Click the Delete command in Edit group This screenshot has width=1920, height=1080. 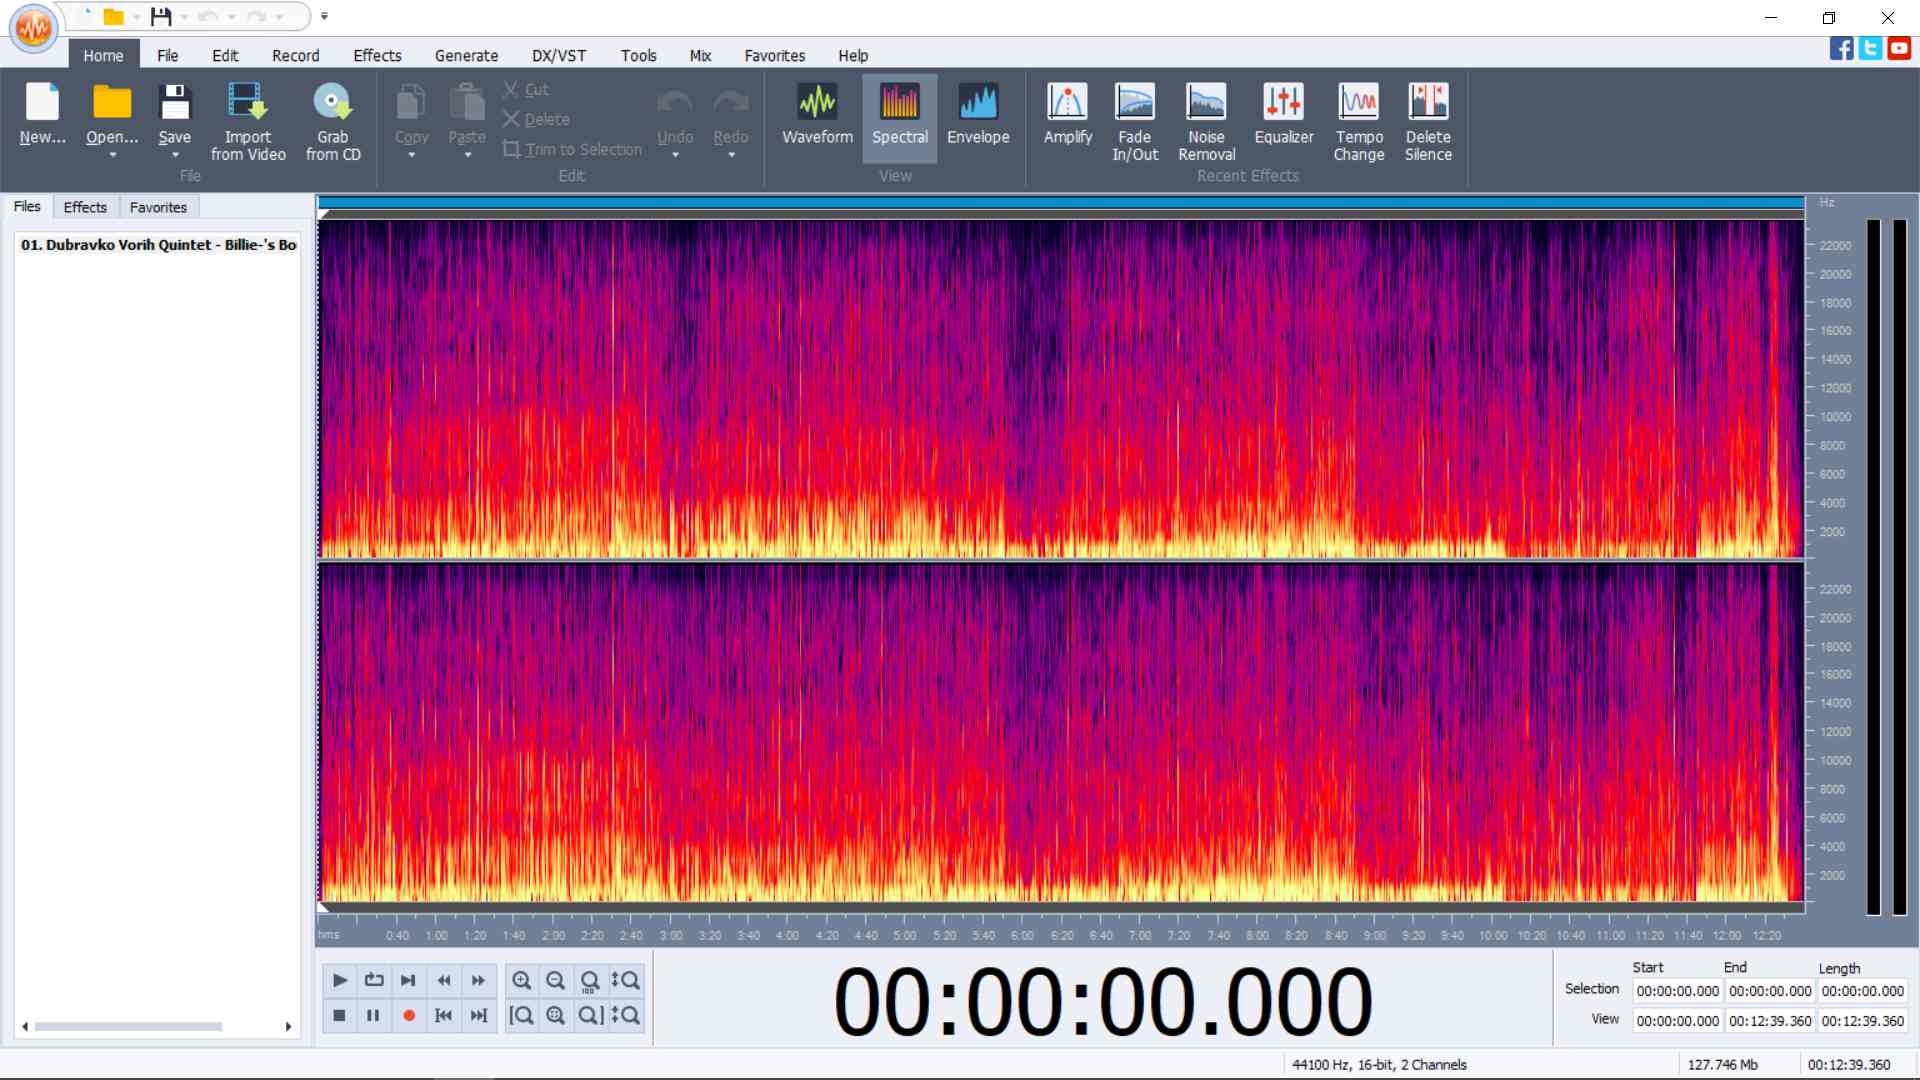[x=536, y=119]
